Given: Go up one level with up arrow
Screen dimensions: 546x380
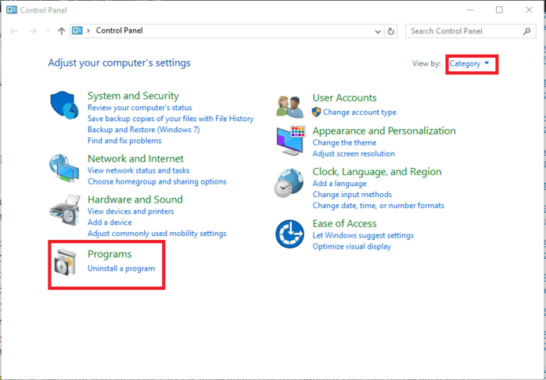Looking at the screenshot, I should pyautogui.click(x=61, y=31).
